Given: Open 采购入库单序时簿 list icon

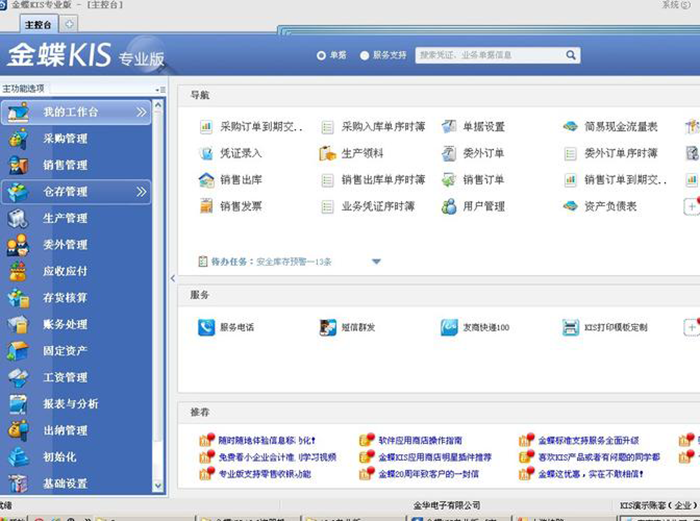Looking at the screenshot, I should (327, 127).
